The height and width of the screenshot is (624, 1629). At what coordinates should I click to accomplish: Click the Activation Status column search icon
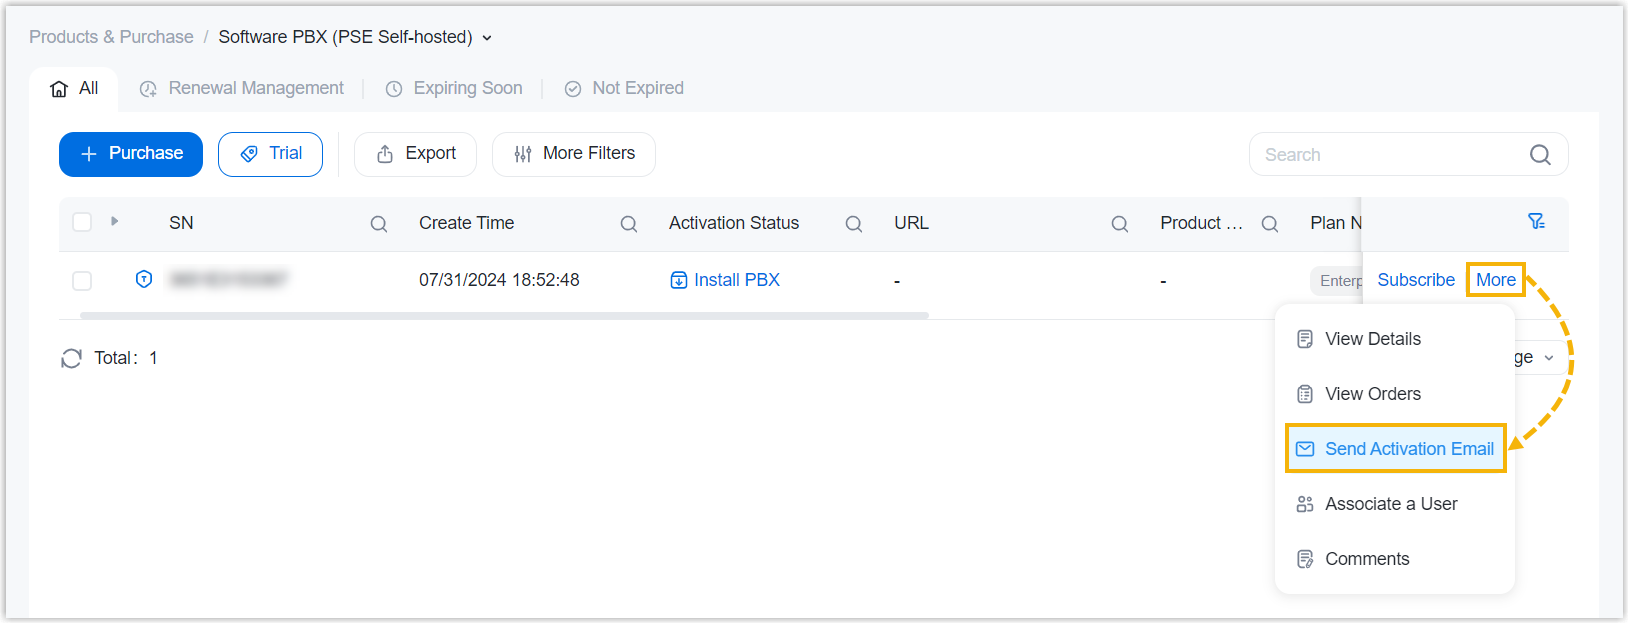pyautogui.click(x=854, y=224)
